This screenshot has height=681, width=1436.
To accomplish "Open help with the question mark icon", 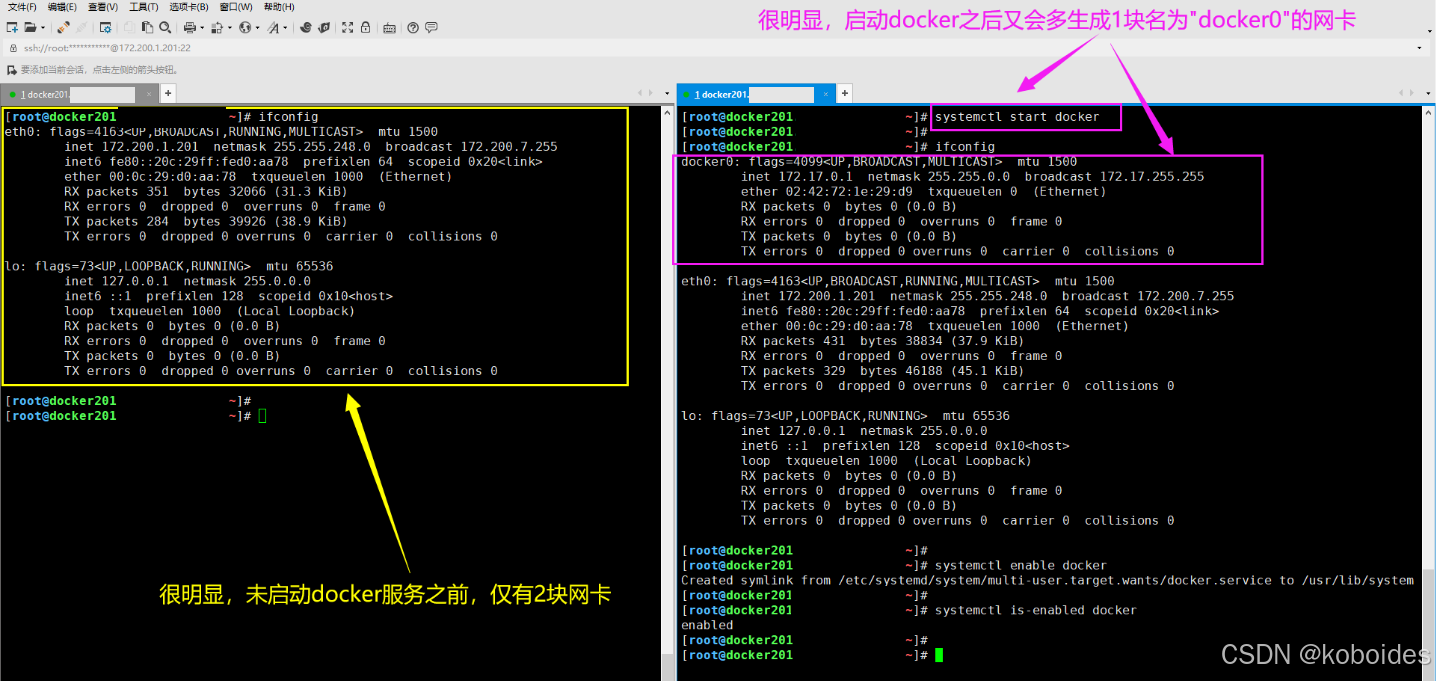I will tap(413, 28).
